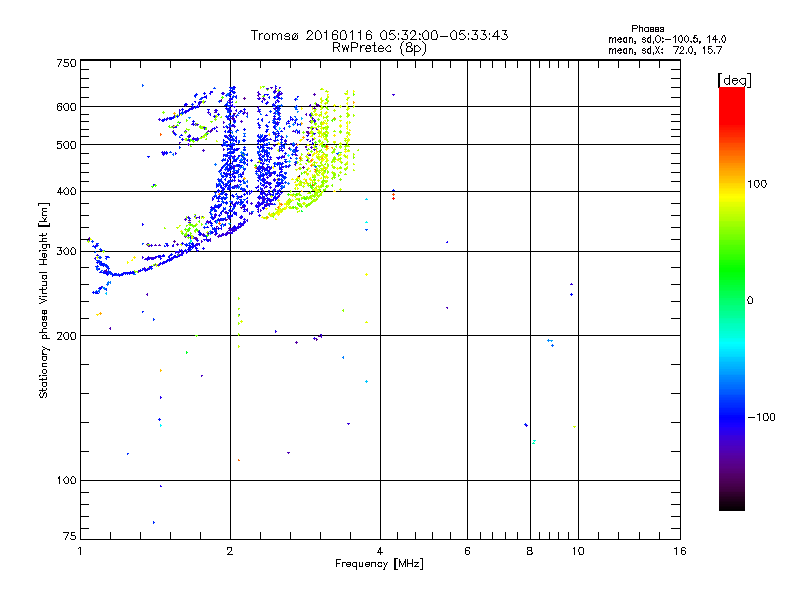
Task: Click the y-axis tick label '400'
Action: tap(66, 192)
